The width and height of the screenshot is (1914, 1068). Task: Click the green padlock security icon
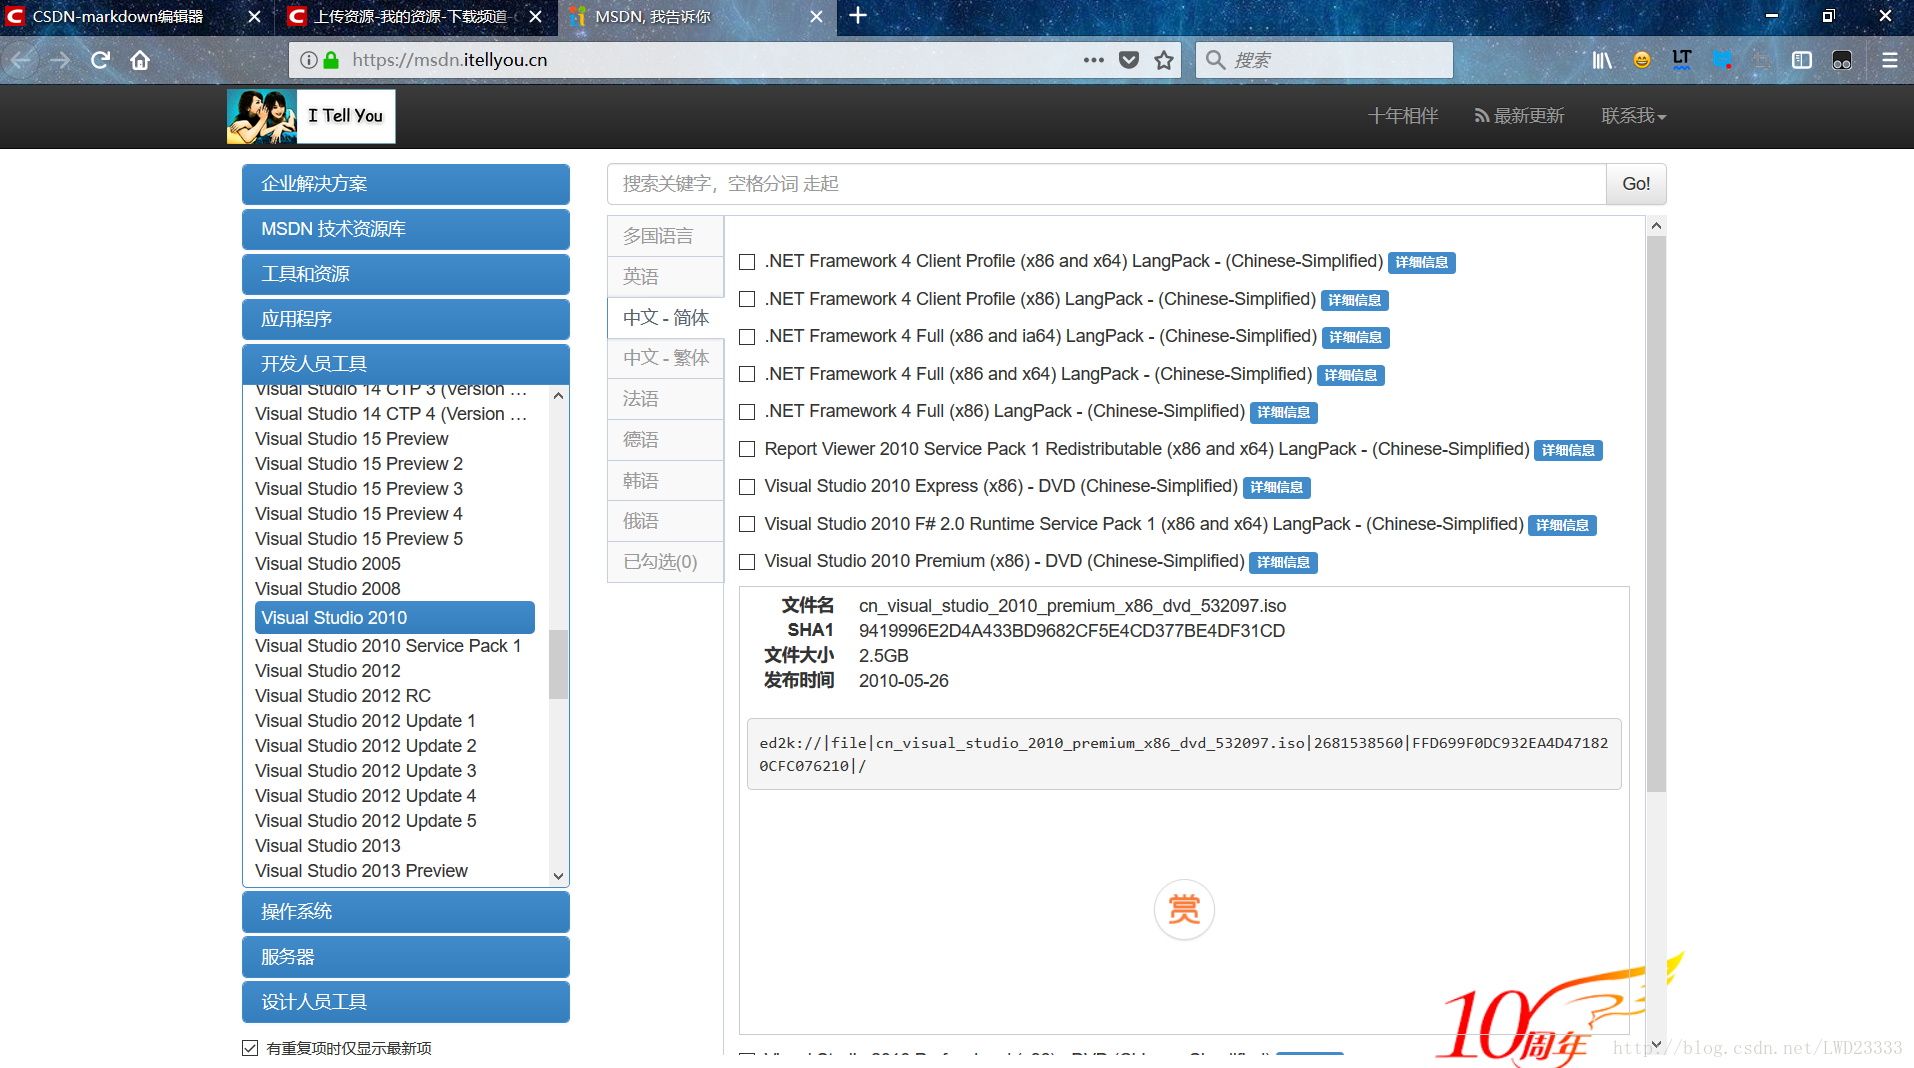pyautogui.click(x=331, y=60)
